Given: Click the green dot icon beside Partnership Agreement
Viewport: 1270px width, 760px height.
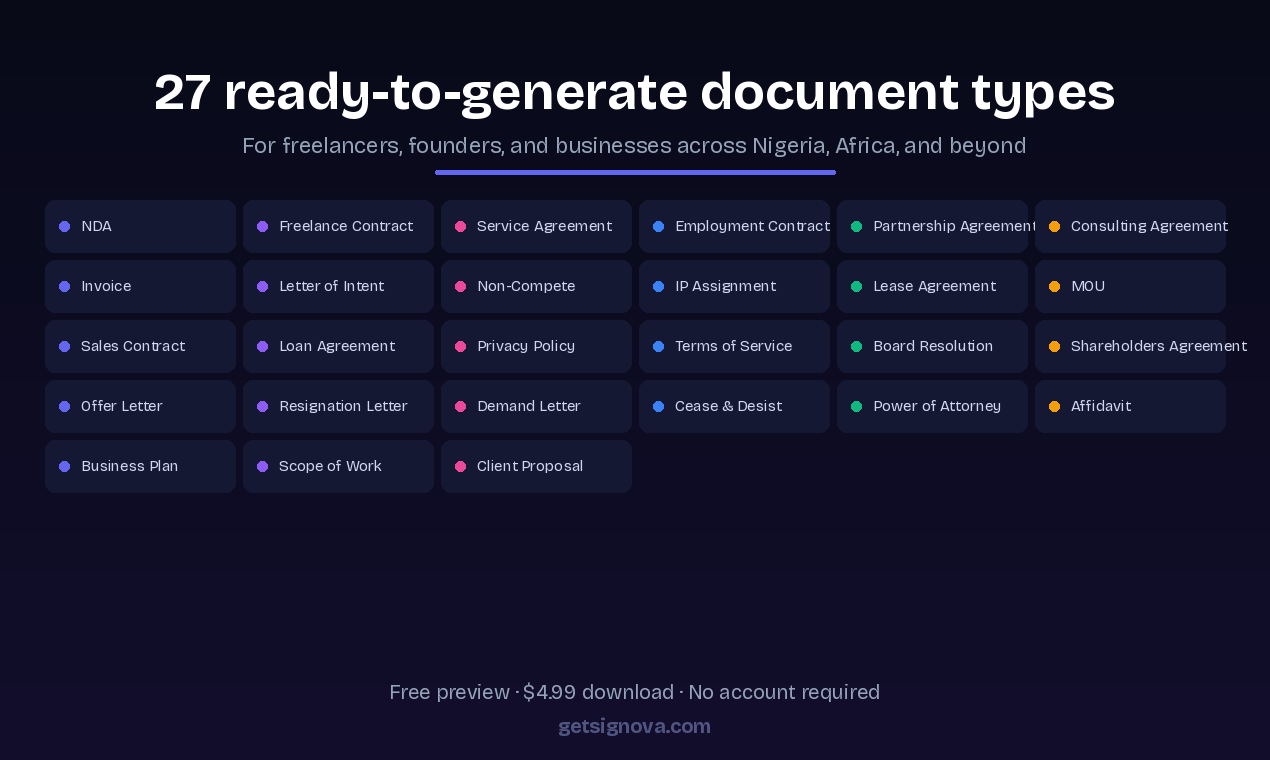Looking at the screenshot, I should pyautogui.click(x=856, y=226).
